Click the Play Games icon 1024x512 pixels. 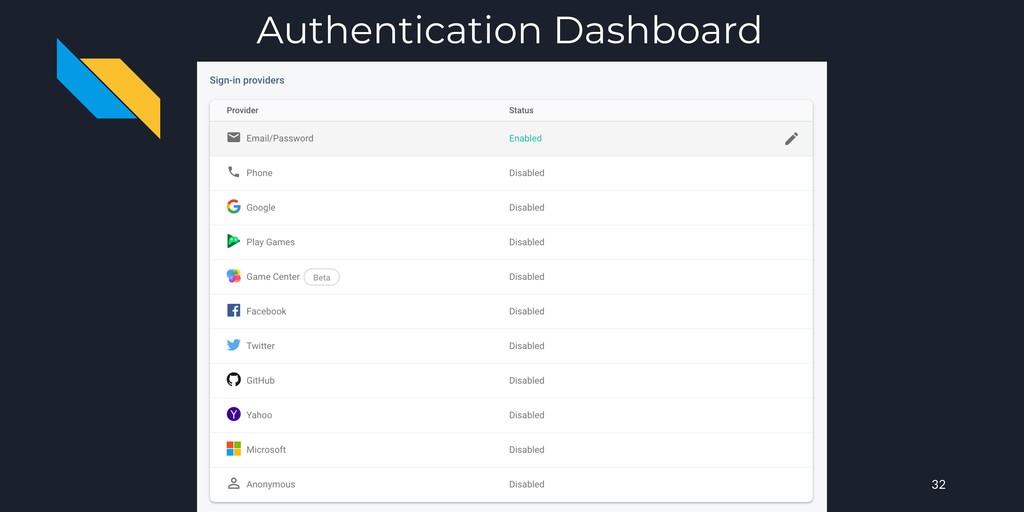(x=233, y=241)
